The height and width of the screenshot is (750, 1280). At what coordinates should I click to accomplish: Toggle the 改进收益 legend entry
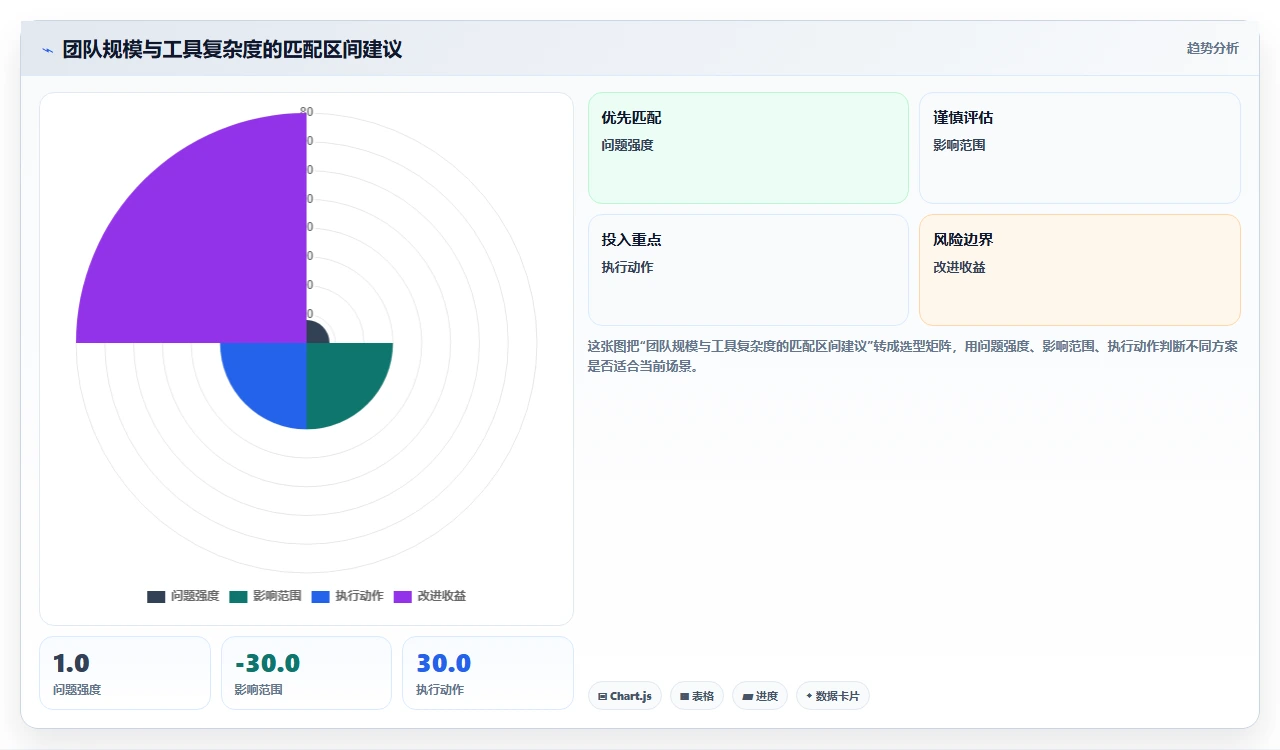[429, 596]
